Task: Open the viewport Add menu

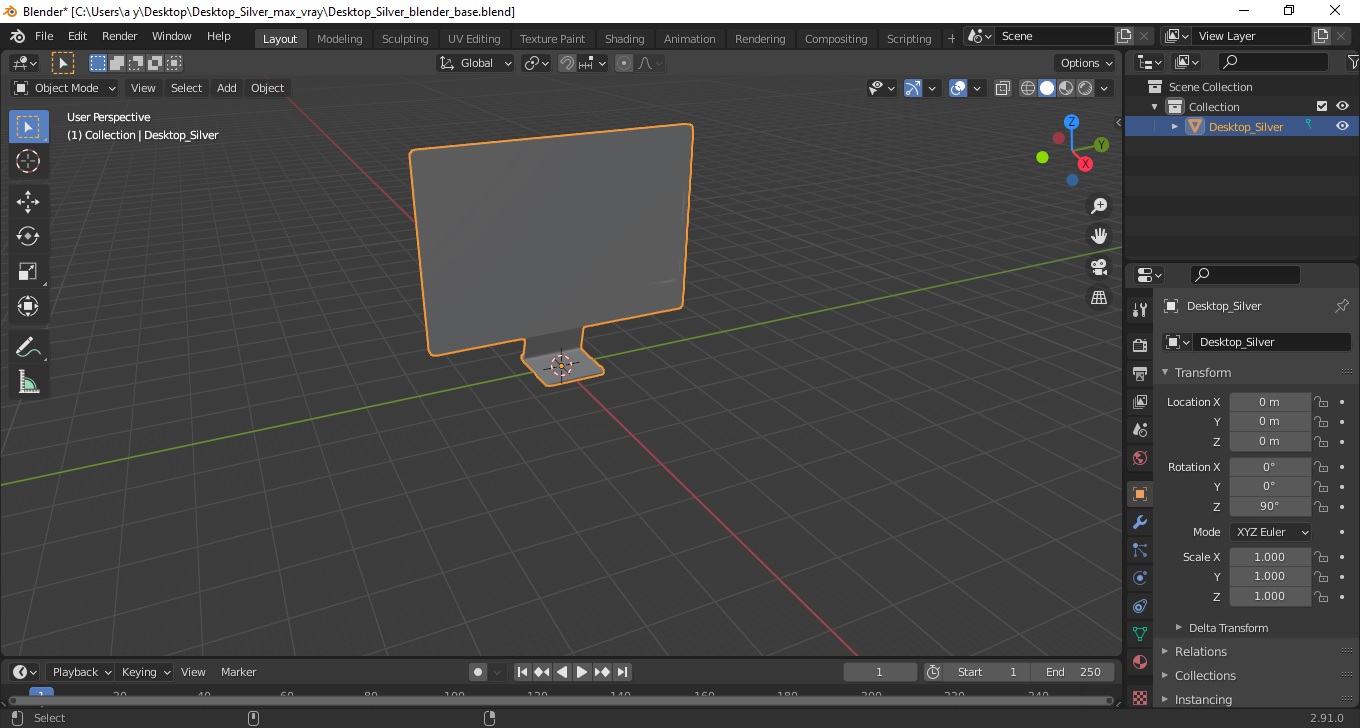Action: coord(227,88)
